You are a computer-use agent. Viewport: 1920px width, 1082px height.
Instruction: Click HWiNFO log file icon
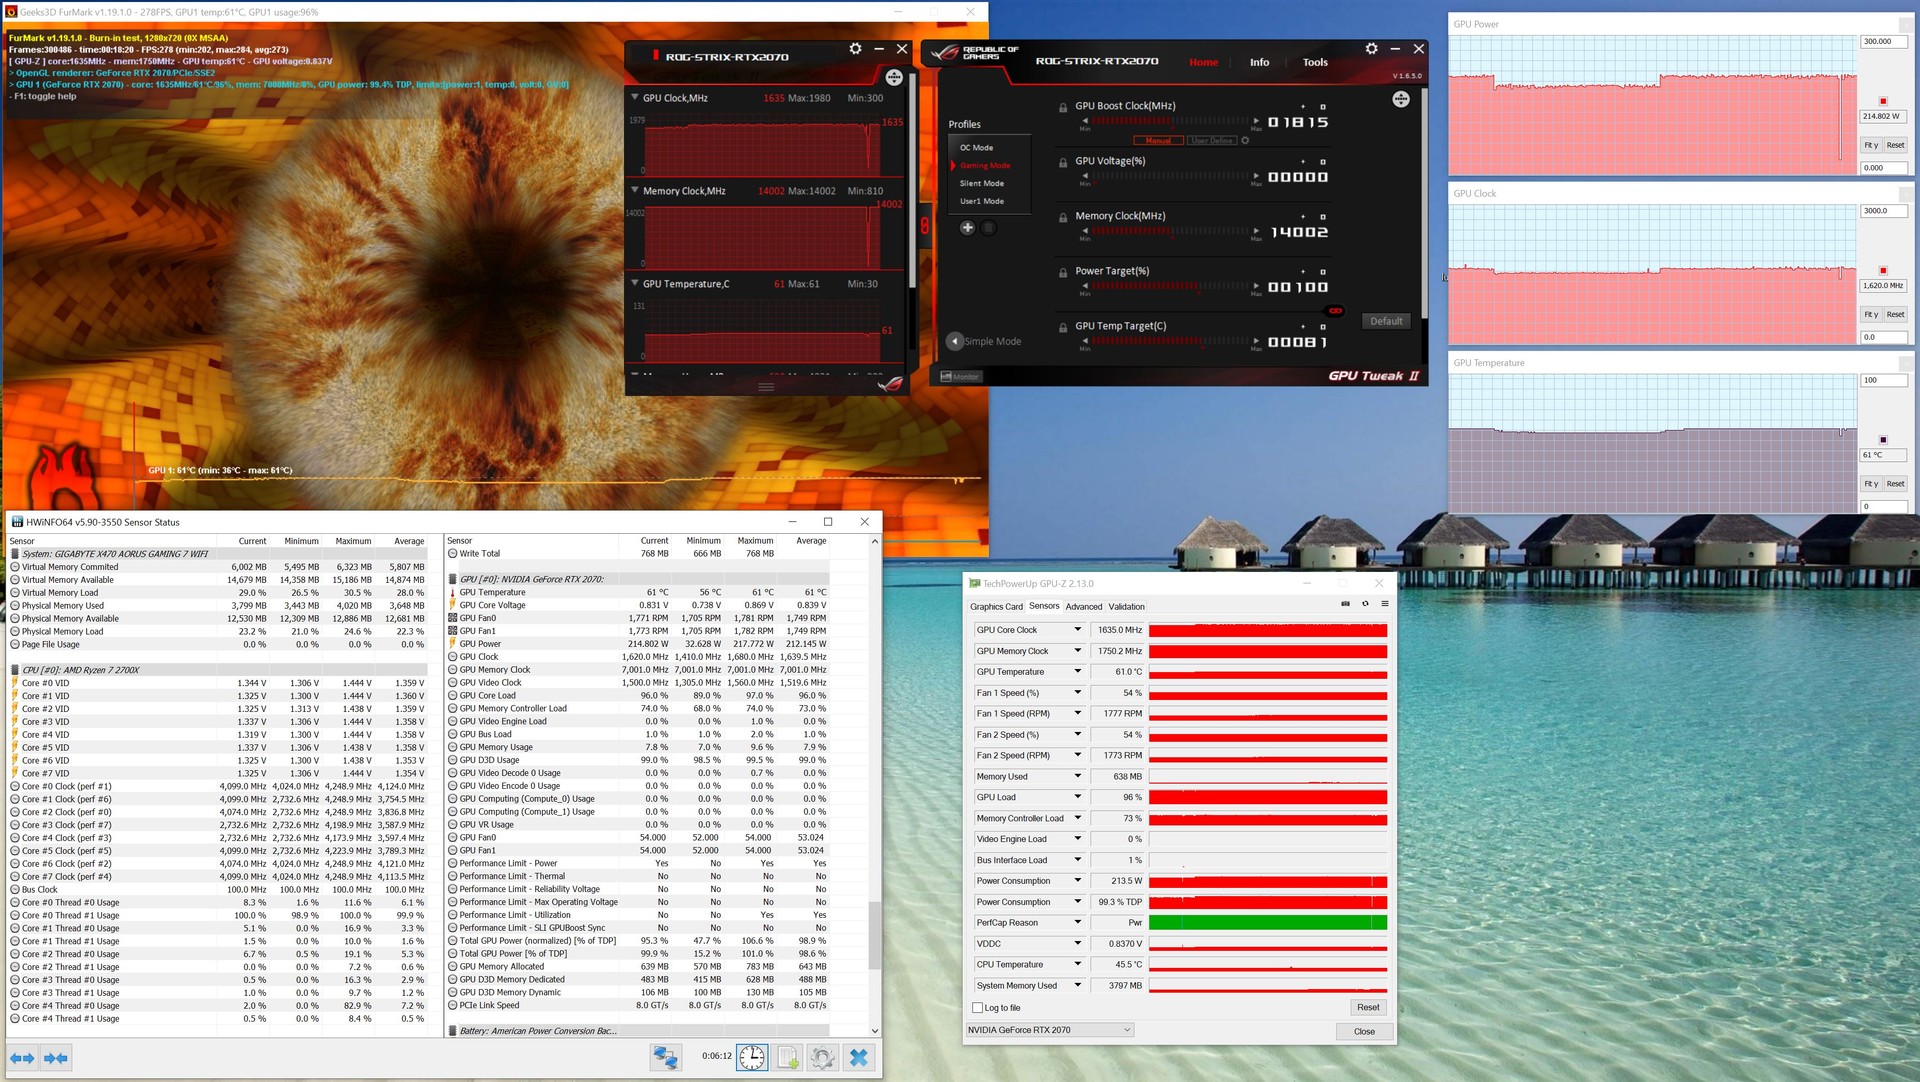click(788, 1058)
